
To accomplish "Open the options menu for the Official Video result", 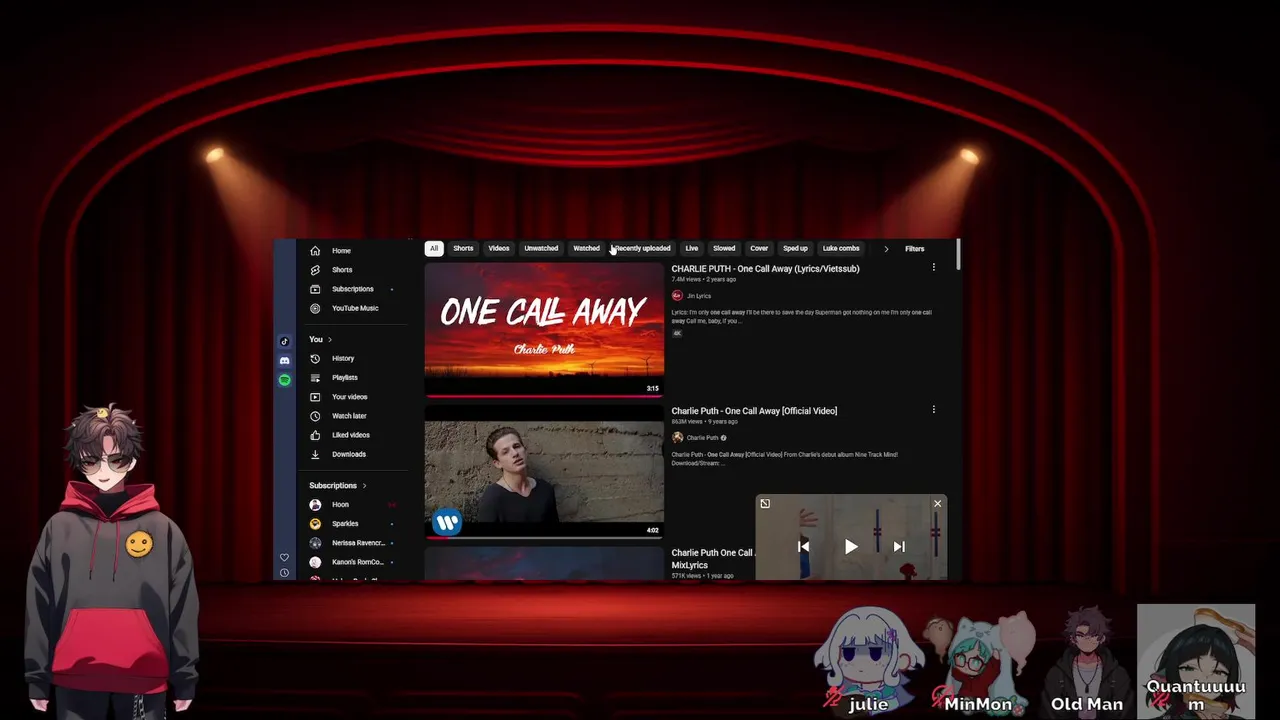I will pos(934,410).
